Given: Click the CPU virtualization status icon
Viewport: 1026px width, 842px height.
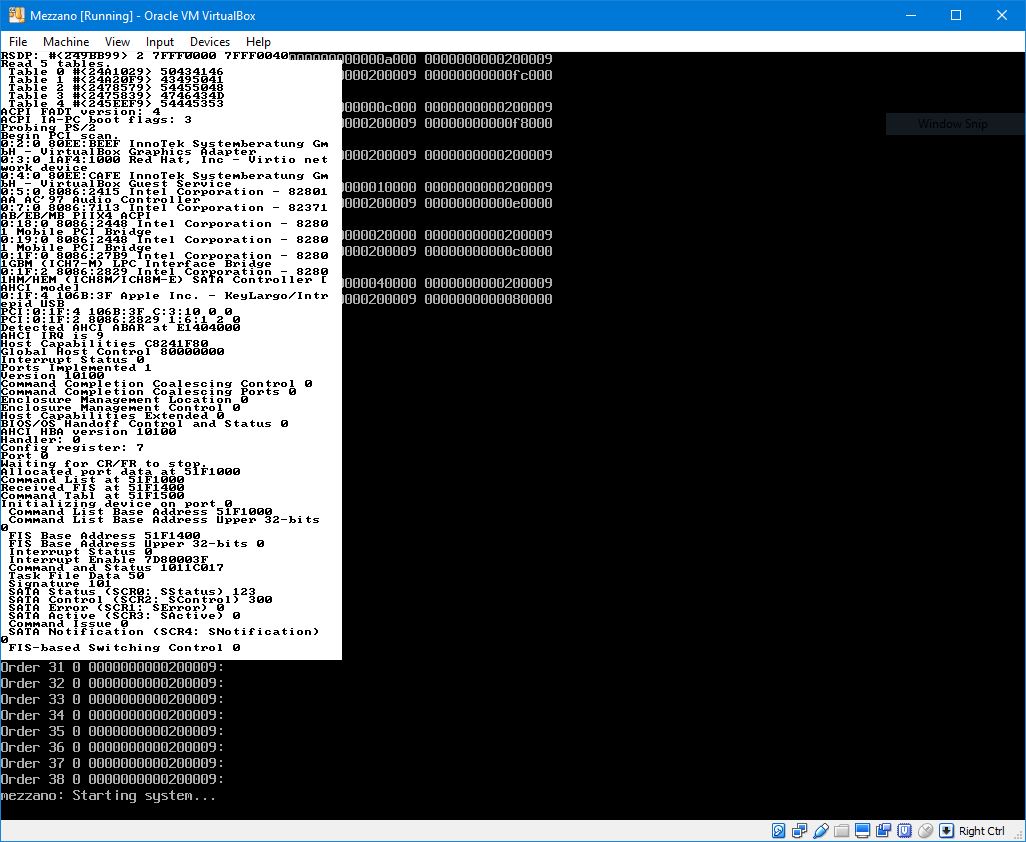Looking at the screenshot, I should 904,831.
